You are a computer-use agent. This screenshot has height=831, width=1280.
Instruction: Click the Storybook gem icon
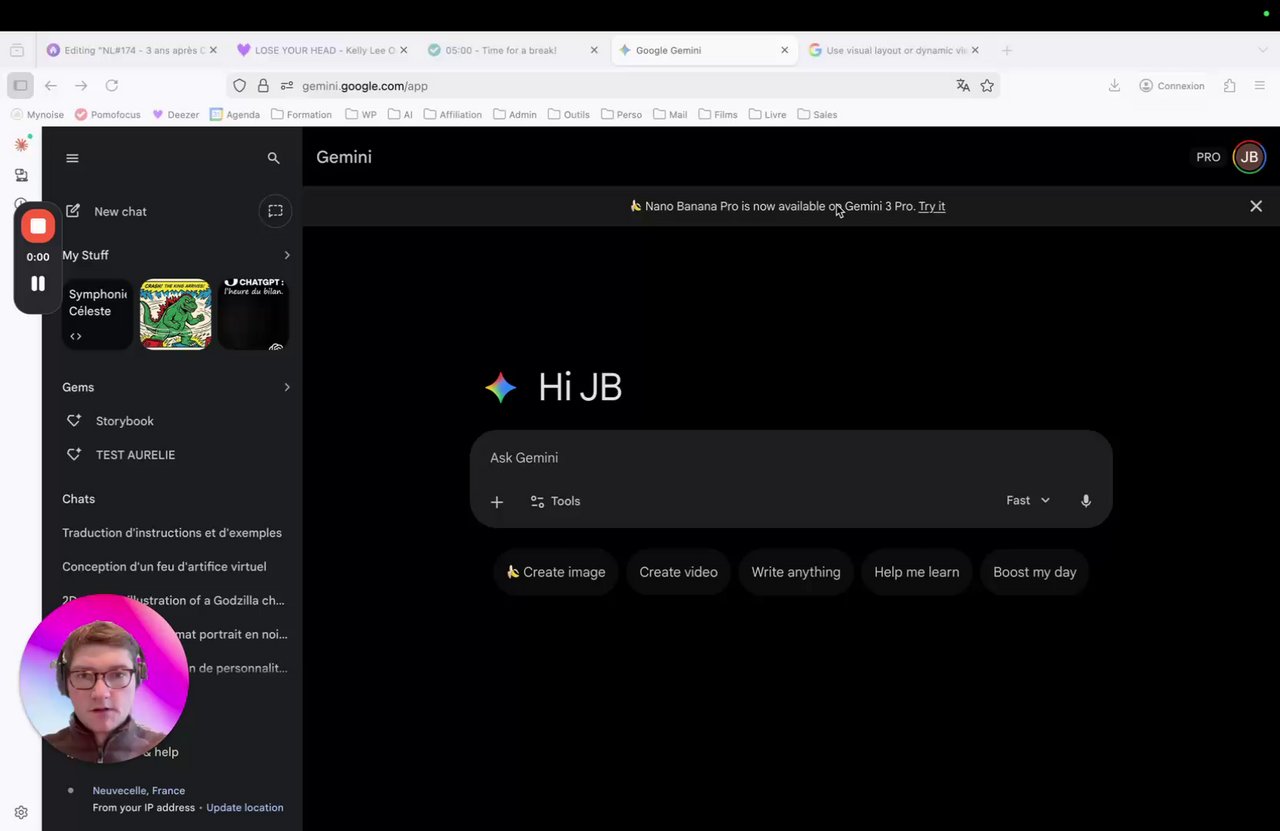tap(73, 421)
